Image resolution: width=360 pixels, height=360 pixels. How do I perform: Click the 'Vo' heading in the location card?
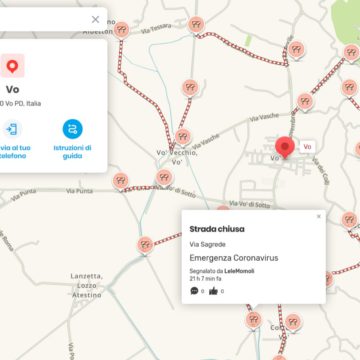[x=12, y=89]
